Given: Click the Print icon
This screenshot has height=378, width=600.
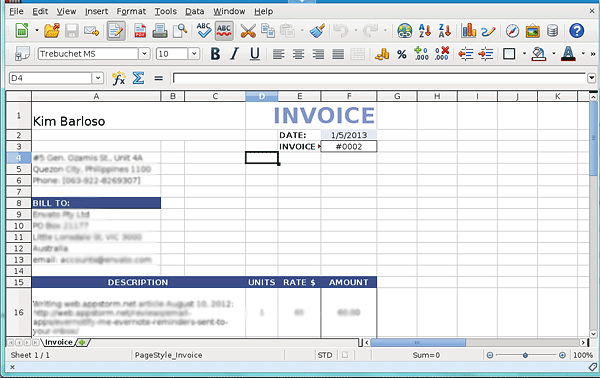Looking at the screenshot, I should (160, 31).
